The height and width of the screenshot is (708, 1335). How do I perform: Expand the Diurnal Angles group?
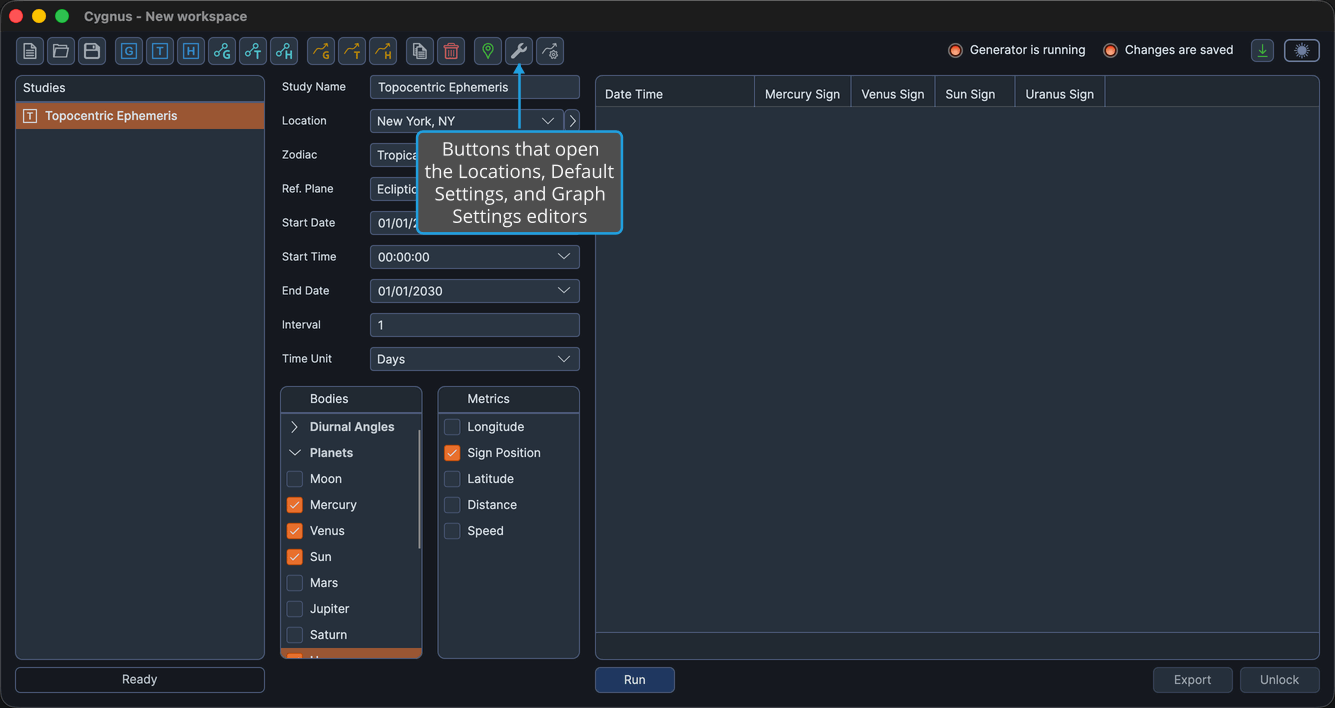pyautogui.click(x=295, y=427)
